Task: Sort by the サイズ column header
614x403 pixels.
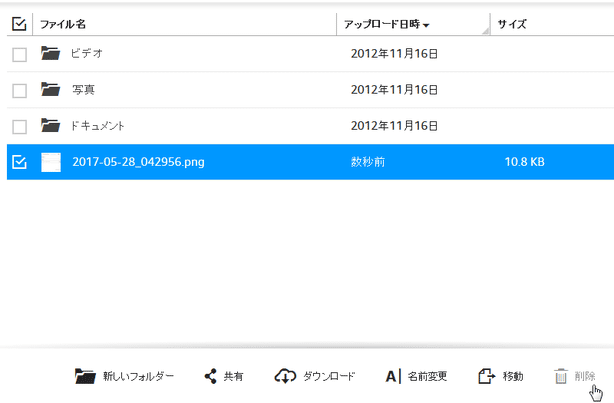Action: (x=512, y=24)
